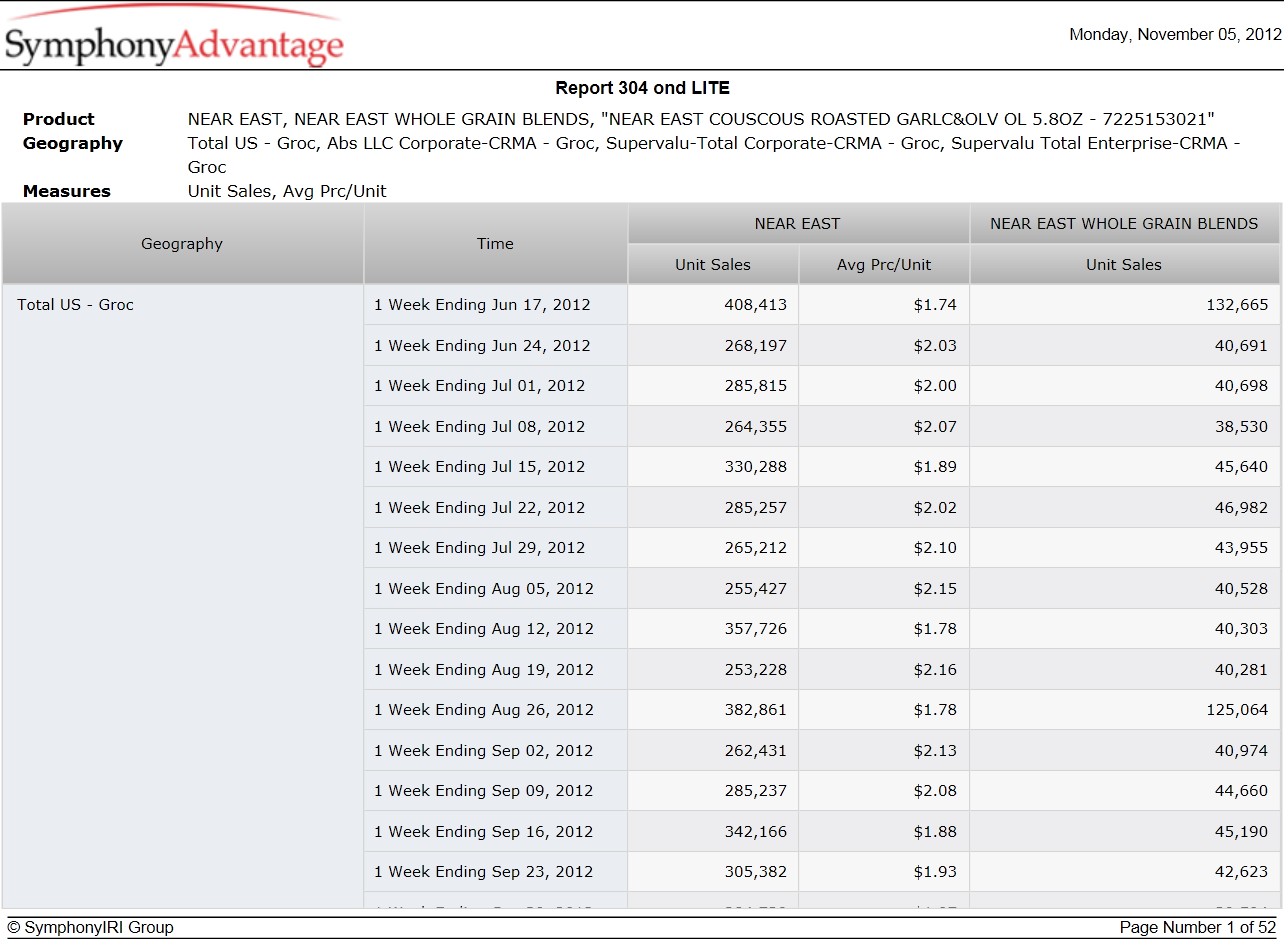1284x946 pixels.
Task: Click whole grain blends value 40,691
Action: 1241,346
